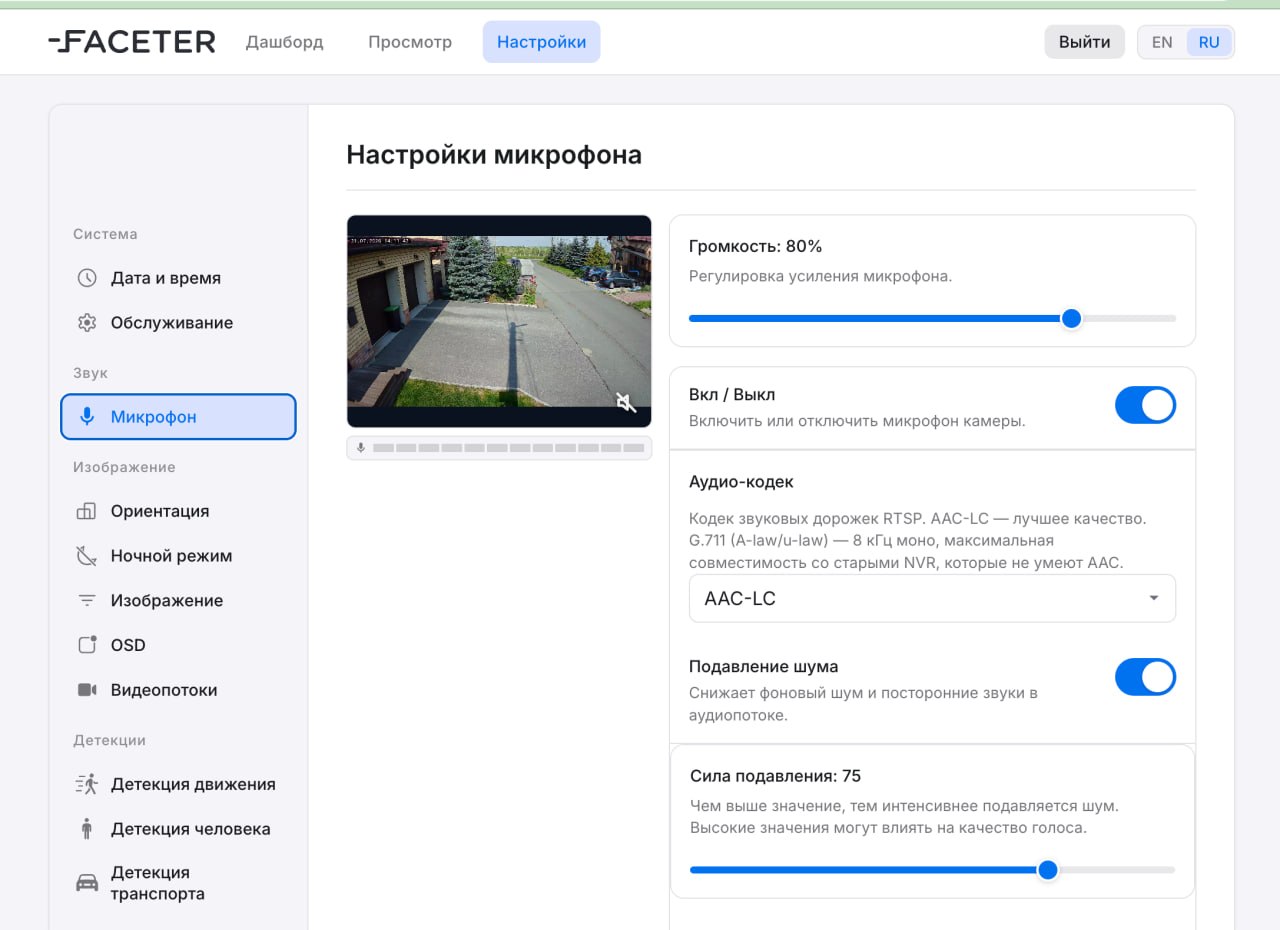Screen dimensions: 1280x930
Task: Select the Настройки tab
Action: tap(541, 42)
